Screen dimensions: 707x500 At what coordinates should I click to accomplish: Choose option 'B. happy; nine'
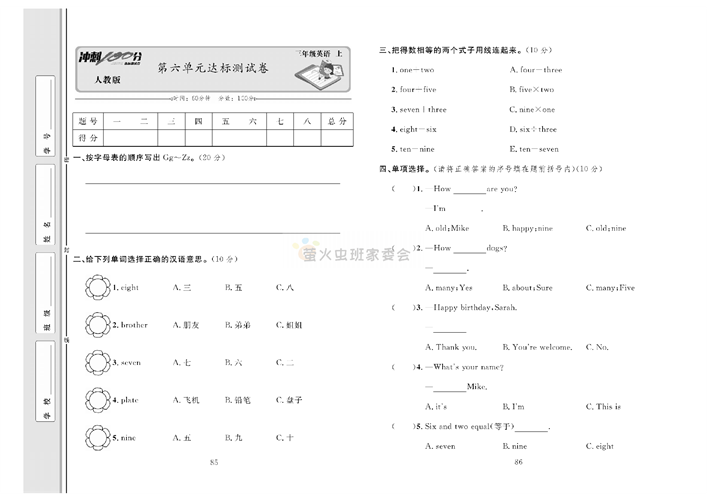(528, 228)
